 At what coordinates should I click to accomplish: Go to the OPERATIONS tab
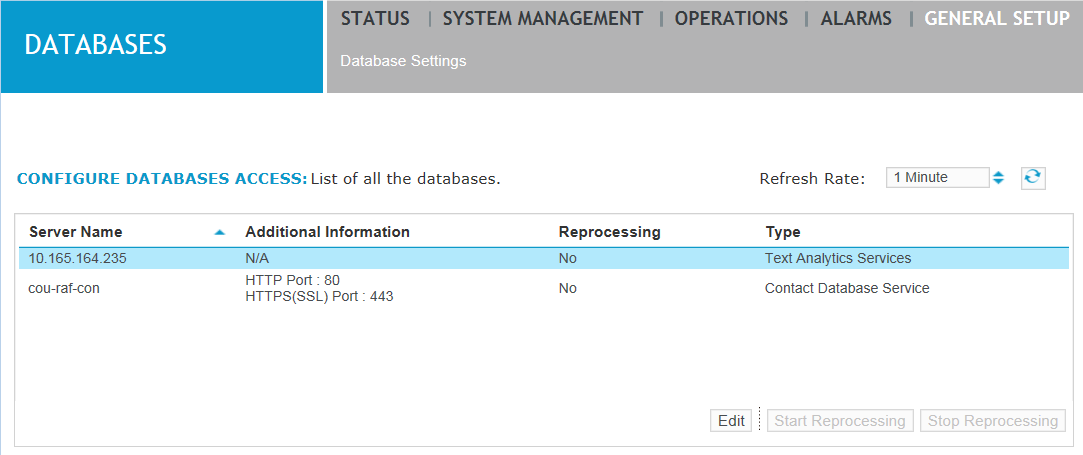coord(731,19)
